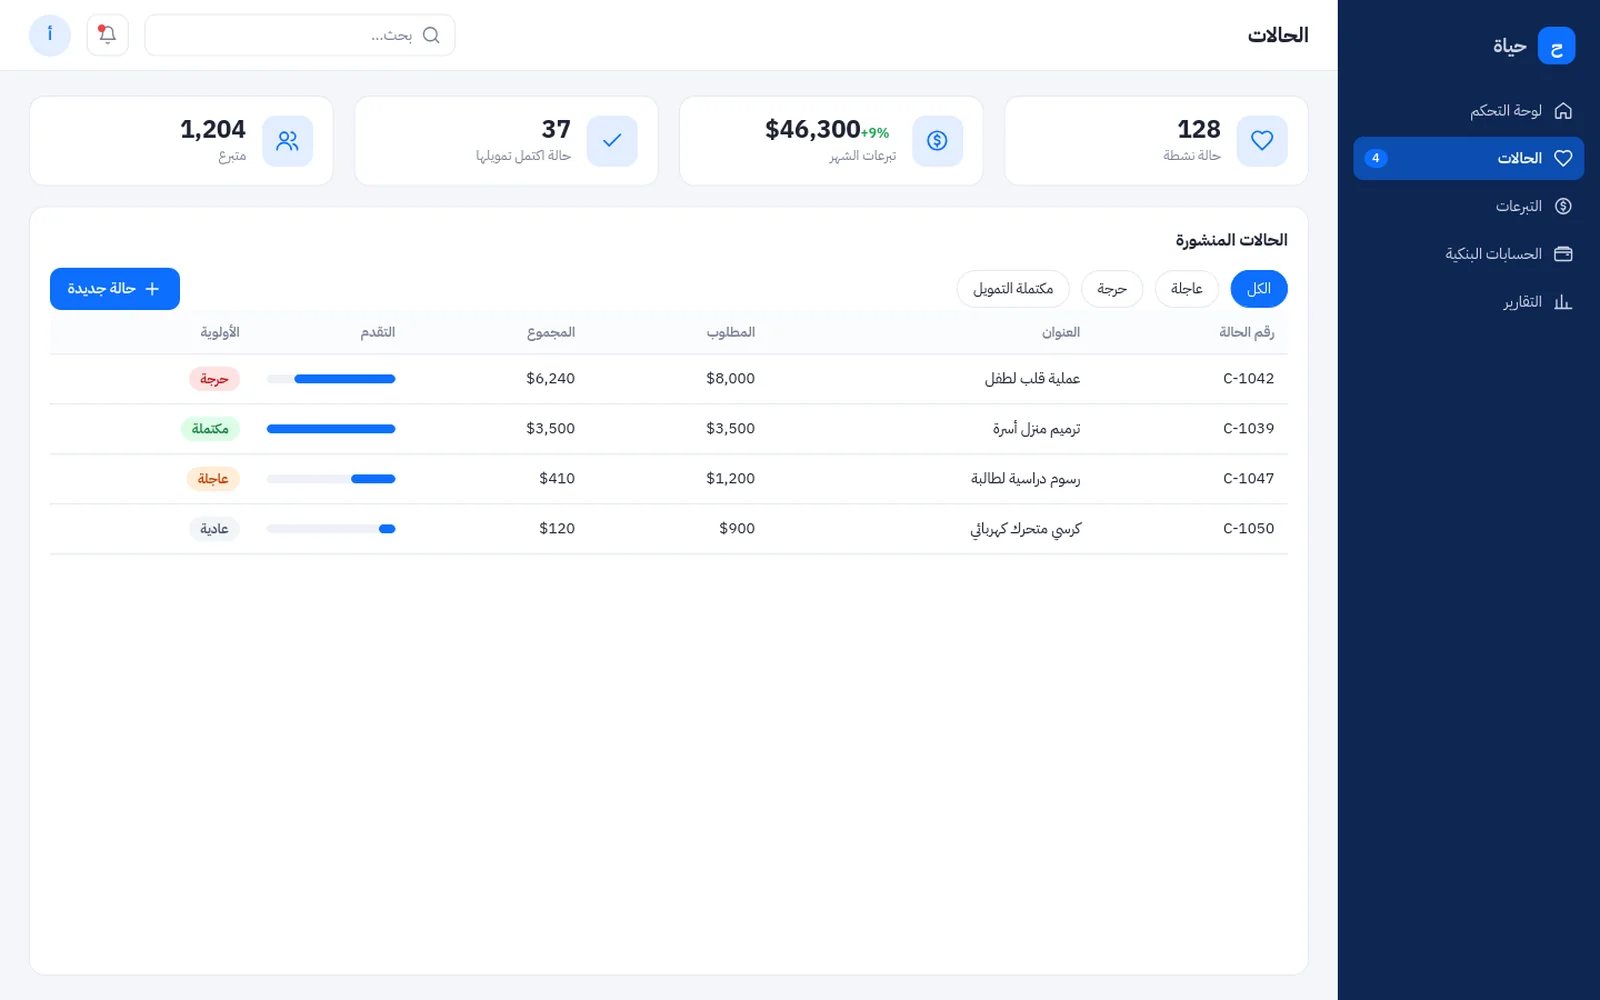Screen dimensions: 1600x1000
Task: Open التقارير sidebar item
Action: coord(1468,302)
